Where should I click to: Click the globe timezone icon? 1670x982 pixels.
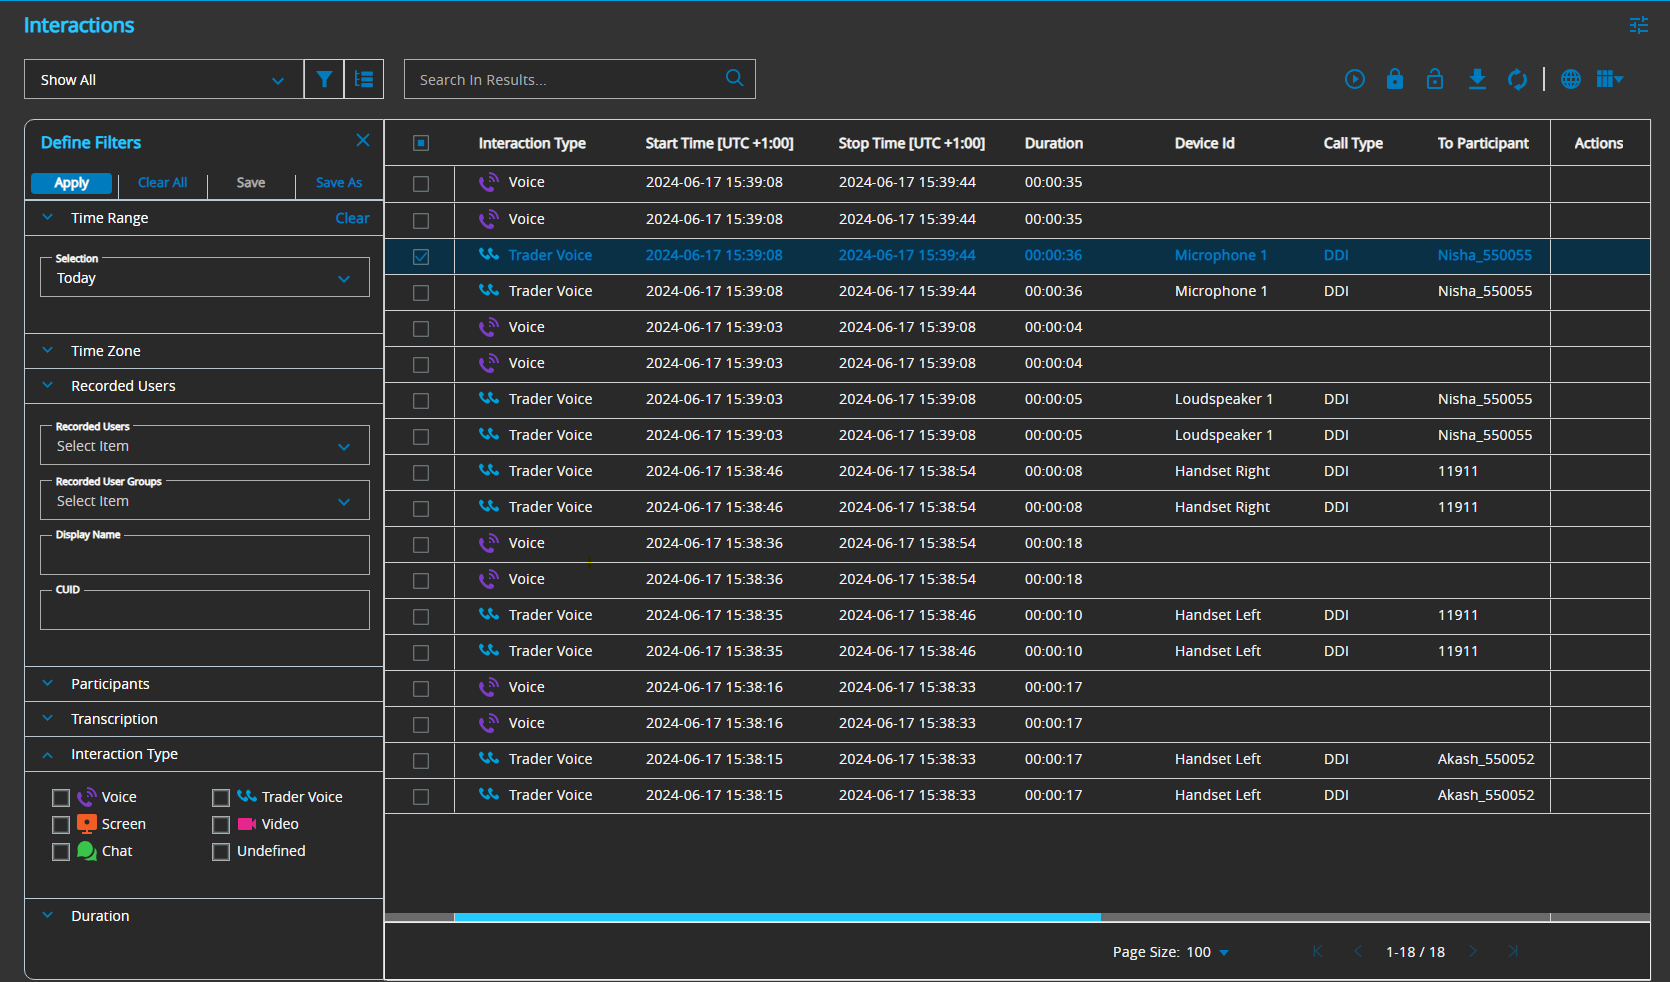tap(1571, 79)
